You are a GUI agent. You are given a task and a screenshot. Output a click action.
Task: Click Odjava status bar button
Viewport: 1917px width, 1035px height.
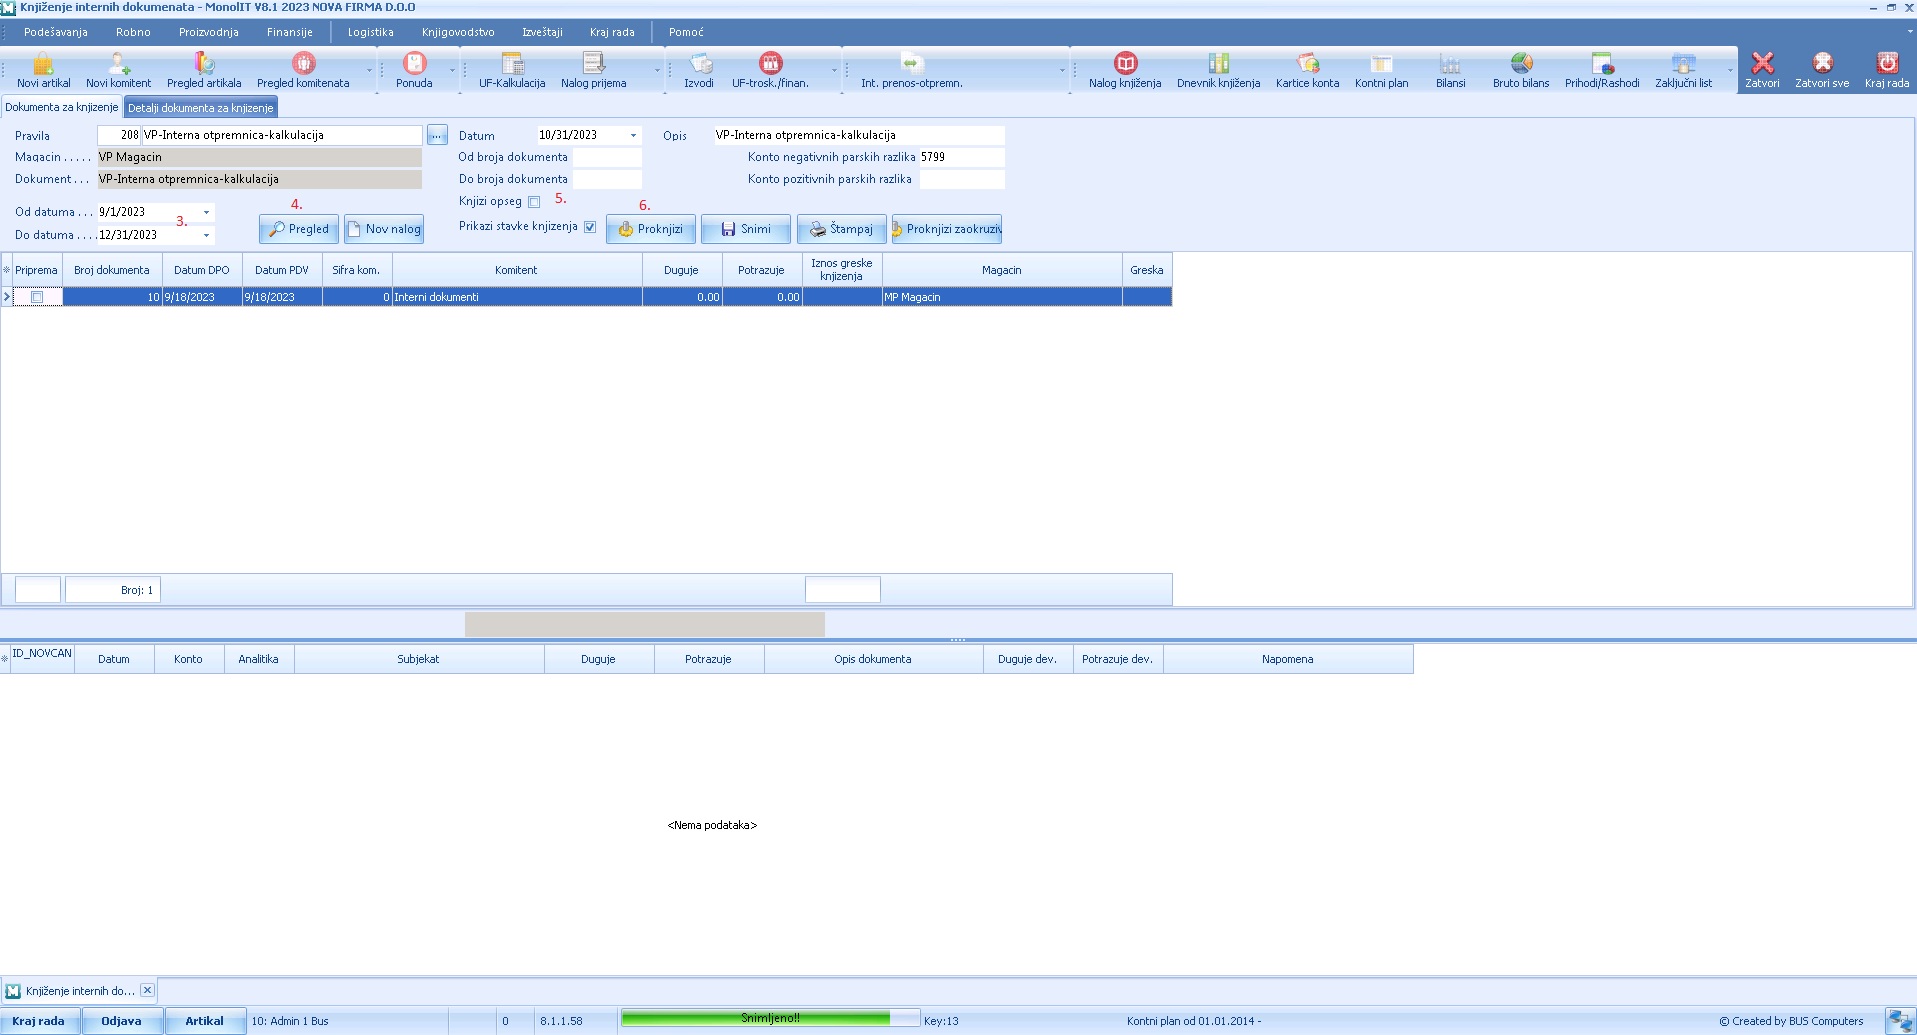121,1021
